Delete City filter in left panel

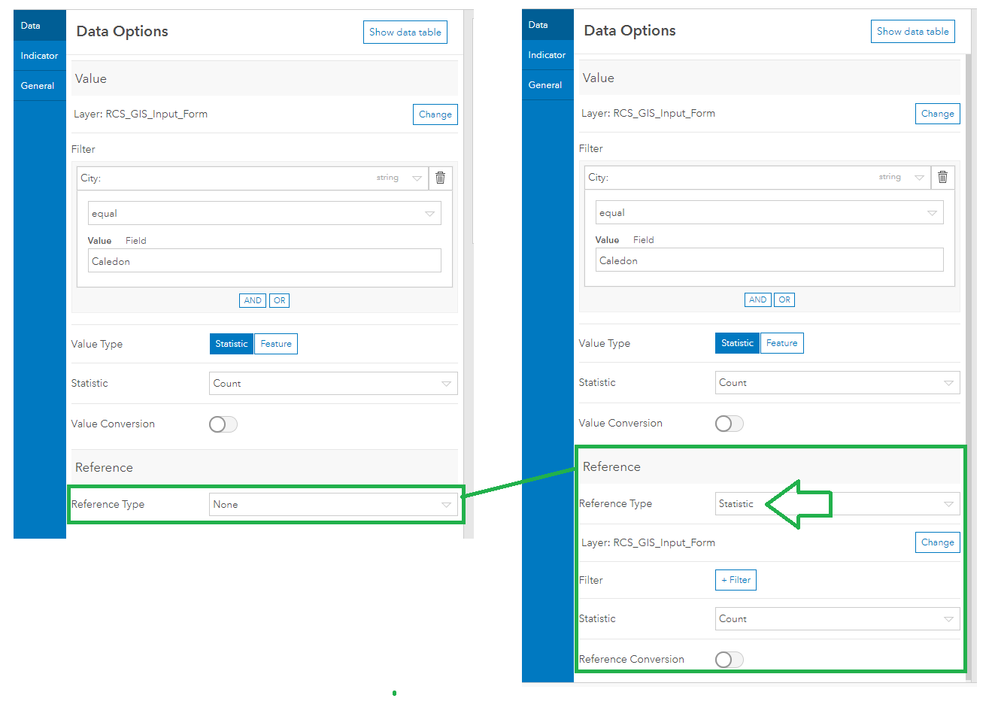click(440, 178)
